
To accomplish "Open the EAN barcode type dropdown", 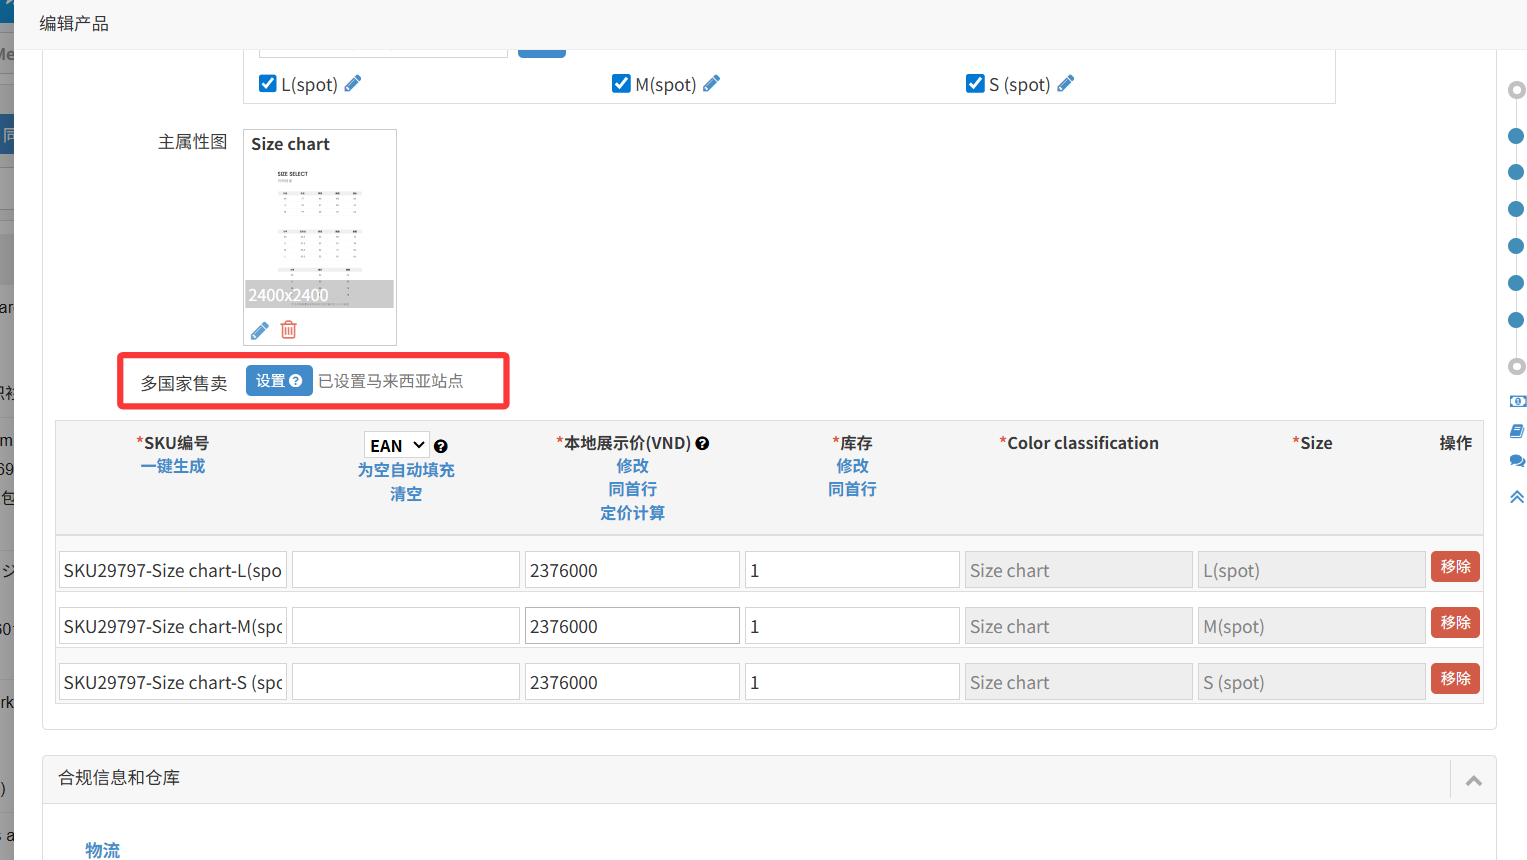I will [396, 446].
